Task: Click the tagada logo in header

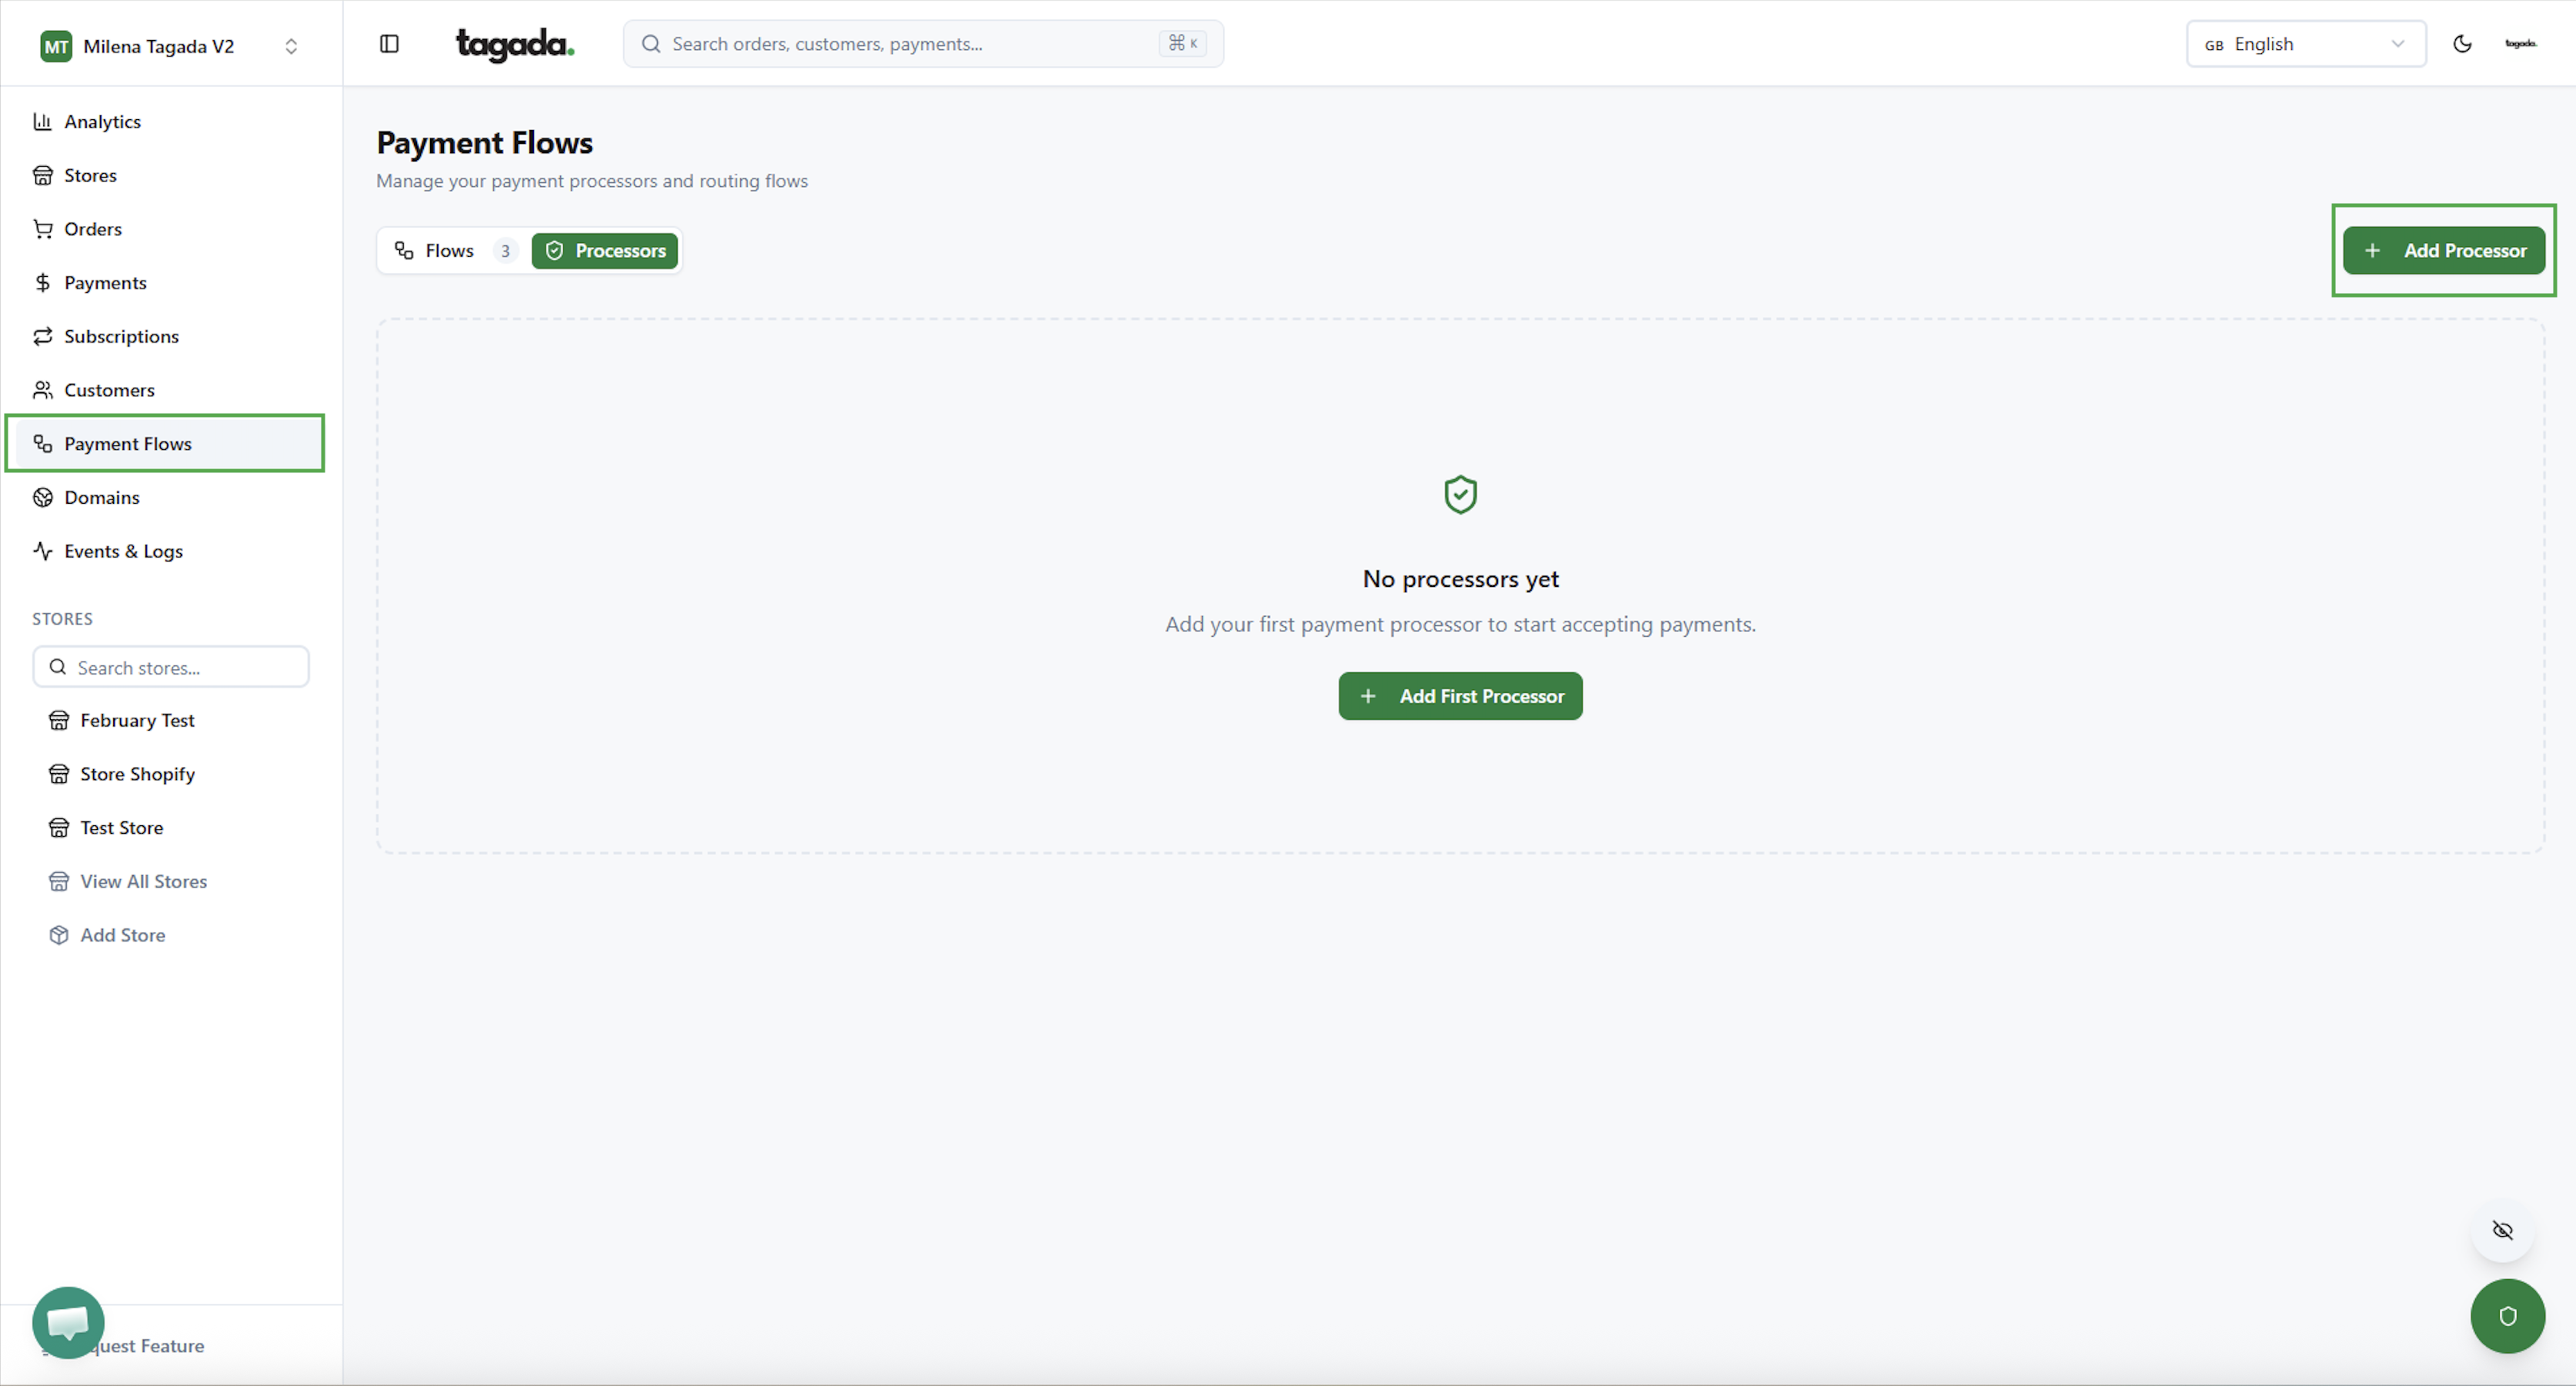Action: pos(515,44)
